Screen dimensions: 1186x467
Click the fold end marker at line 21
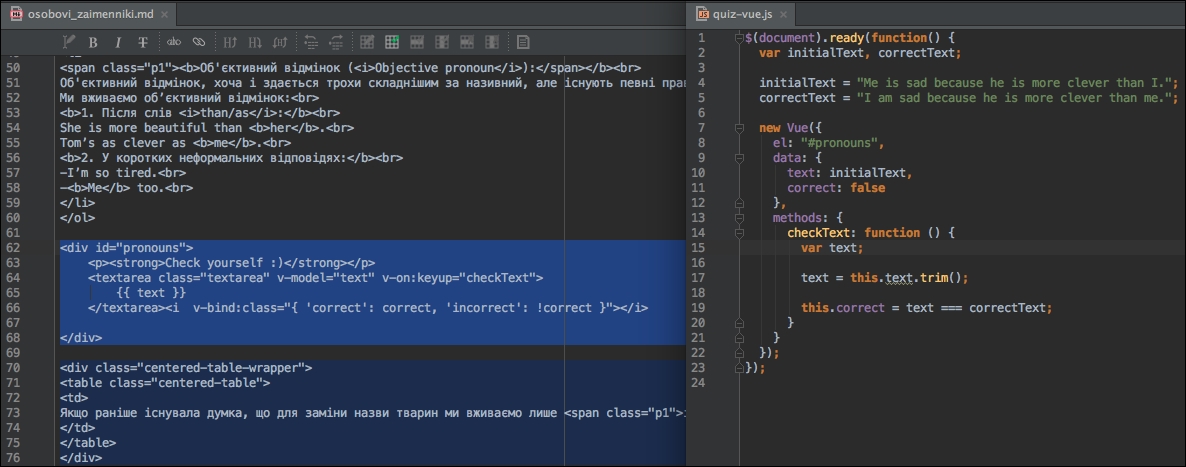click(x=740, y=338)
